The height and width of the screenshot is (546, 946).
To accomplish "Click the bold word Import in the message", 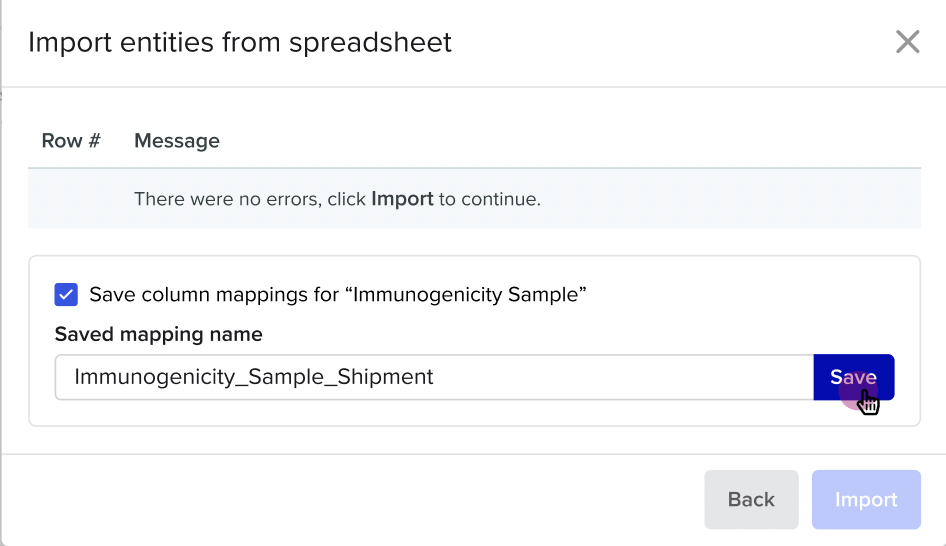I will coord(402,198).
